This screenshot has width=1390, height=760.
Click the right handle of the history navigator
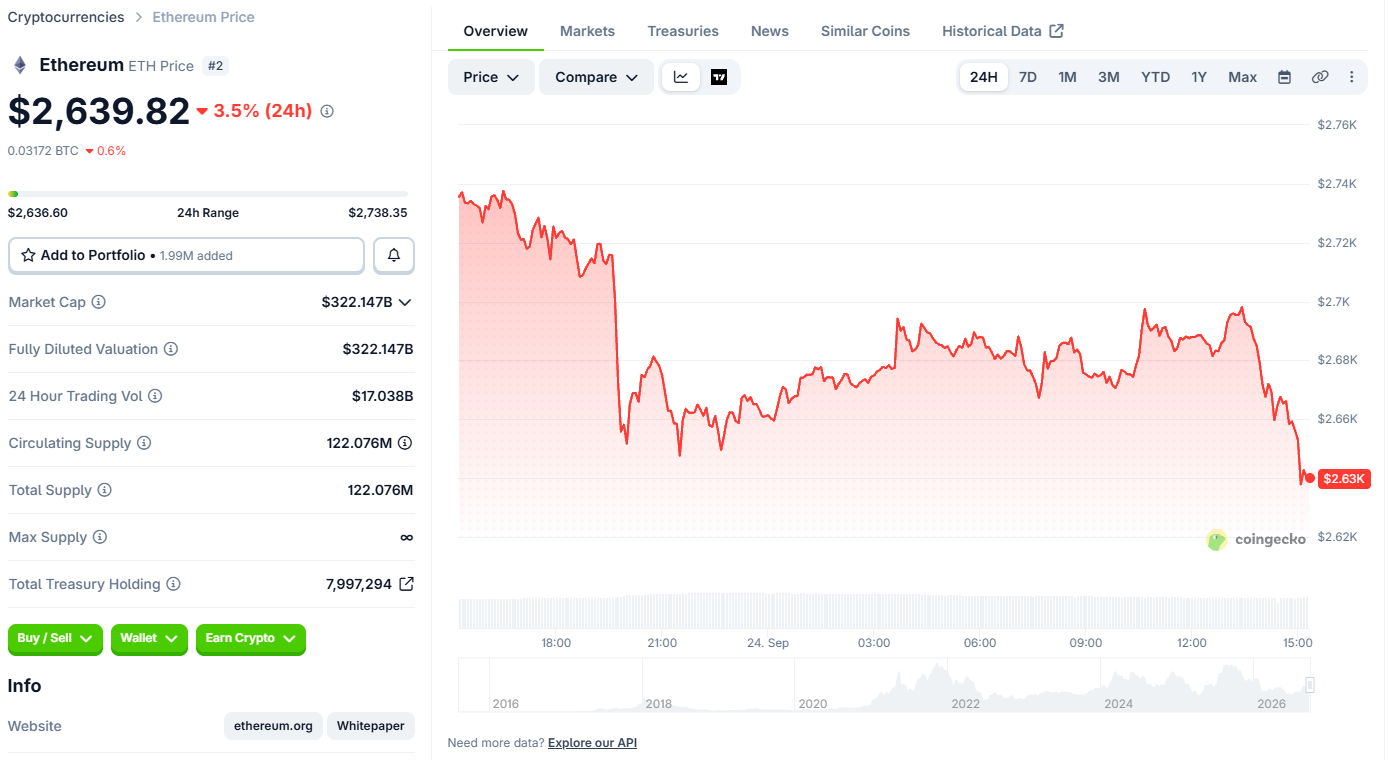coord(1310,685)
